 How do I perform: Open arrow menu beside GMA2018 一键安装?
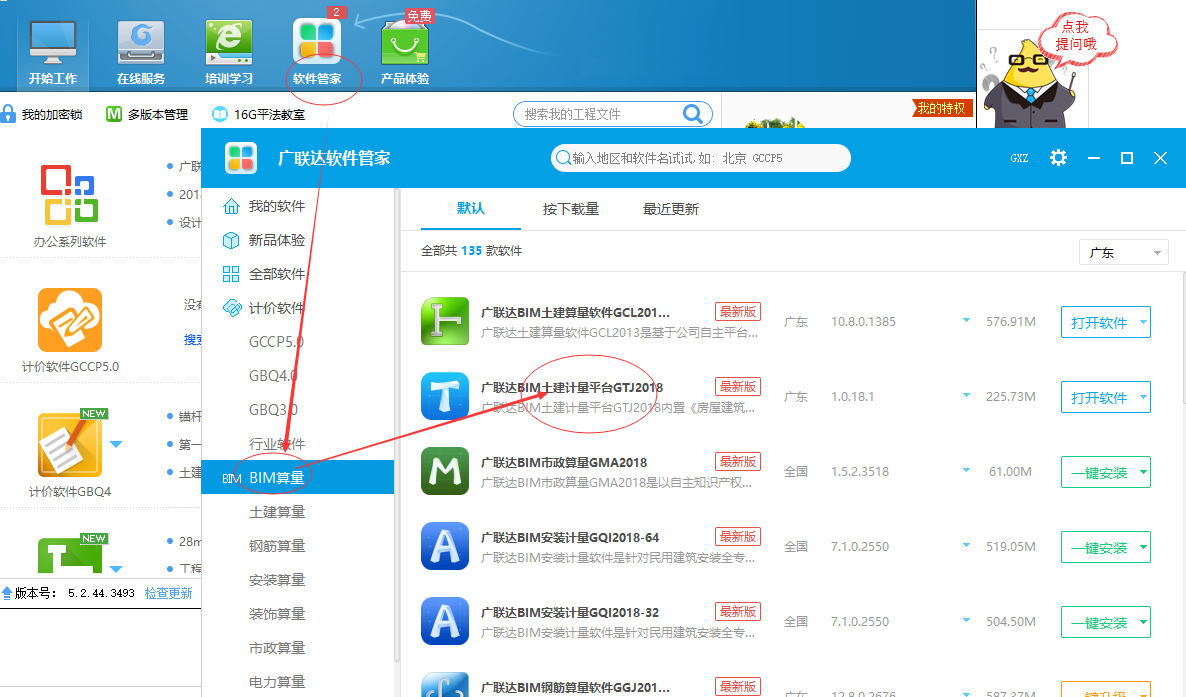coord(1144,472)
